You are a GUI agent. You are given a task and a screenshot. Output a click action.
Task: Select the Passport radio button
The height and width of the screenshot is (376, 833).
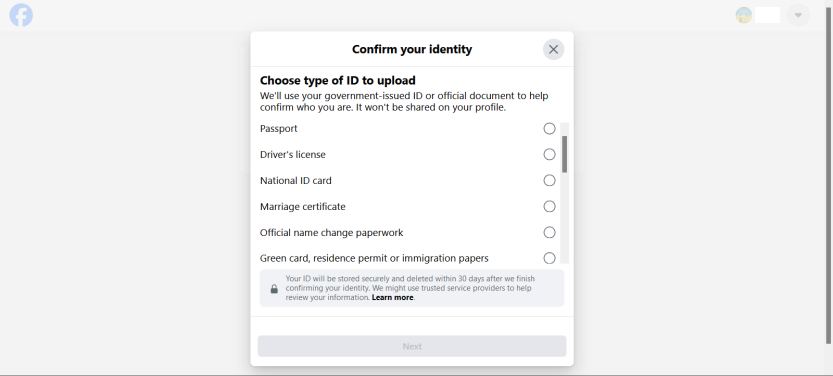pyautogui.click(x=549, y=129)
